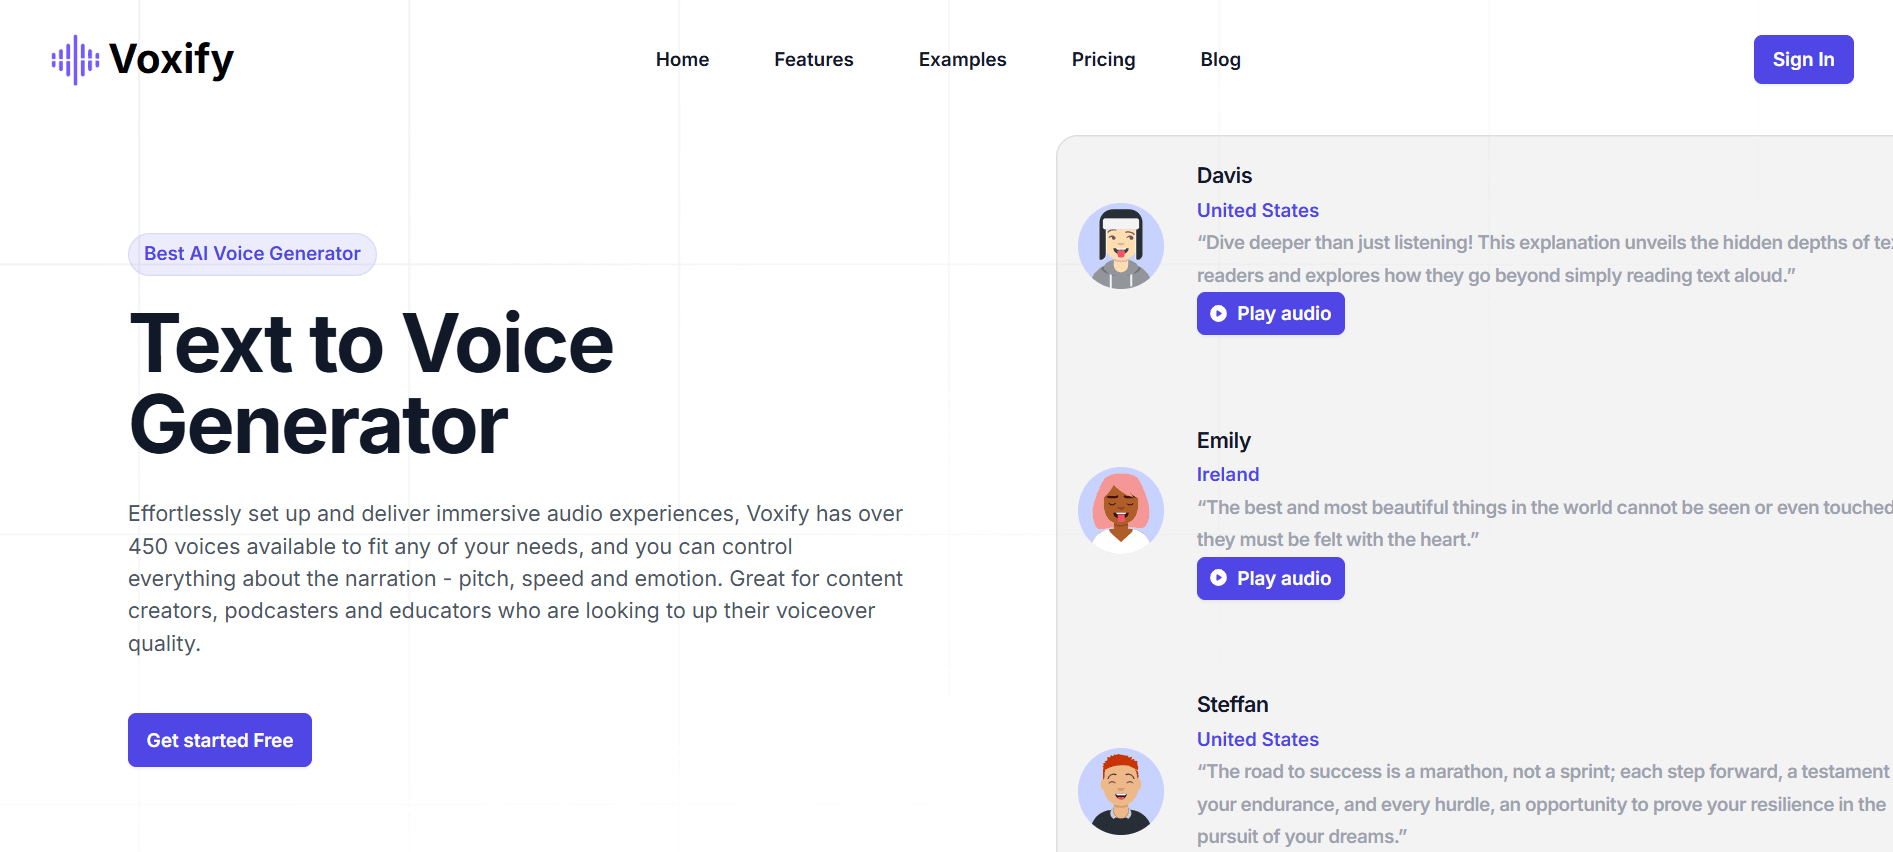Open the Examples nav item
This screenshot has width=1893, height=852.
(962, 59)
